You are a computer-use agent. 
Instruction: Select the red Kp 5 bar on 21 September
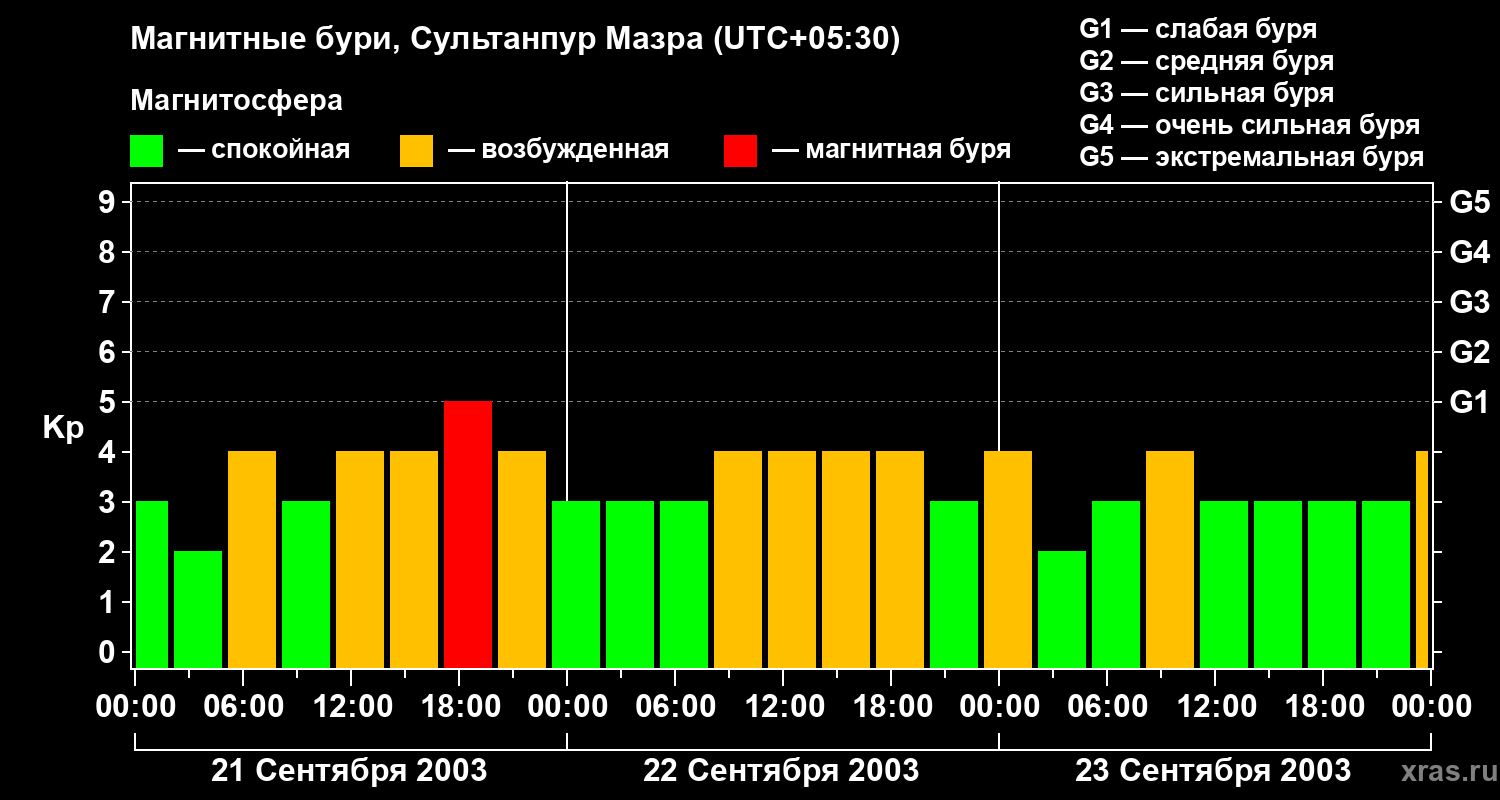pyautogui.click(x=468, y=534)
